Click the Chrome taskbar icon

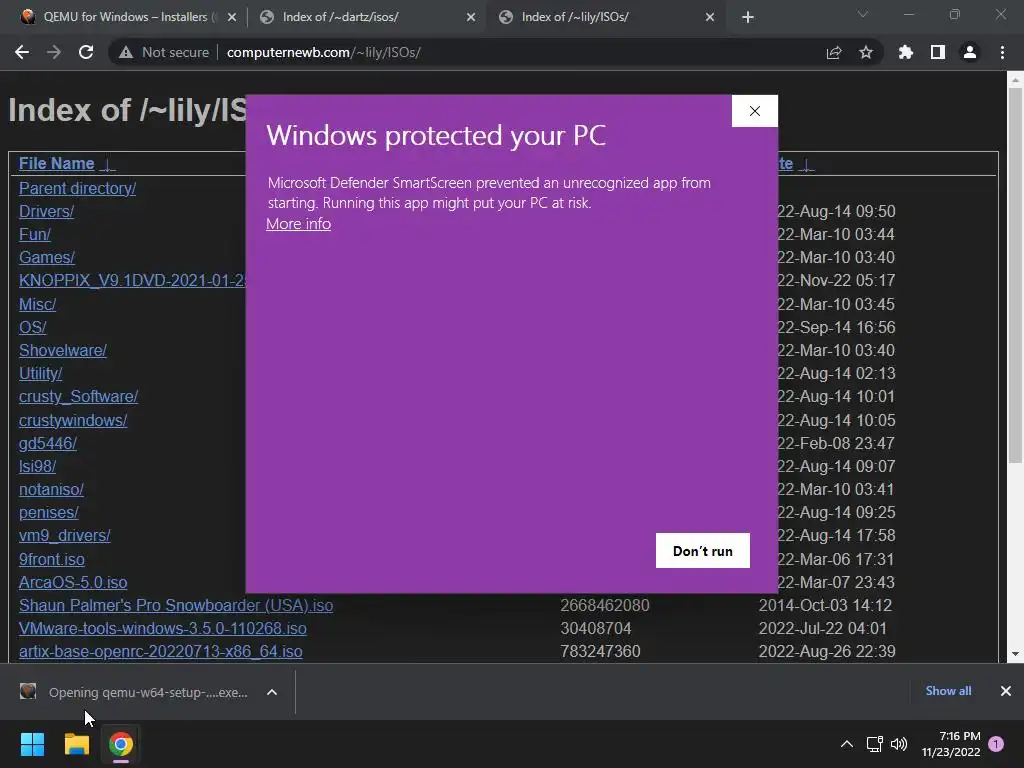(x=121, y=744)
